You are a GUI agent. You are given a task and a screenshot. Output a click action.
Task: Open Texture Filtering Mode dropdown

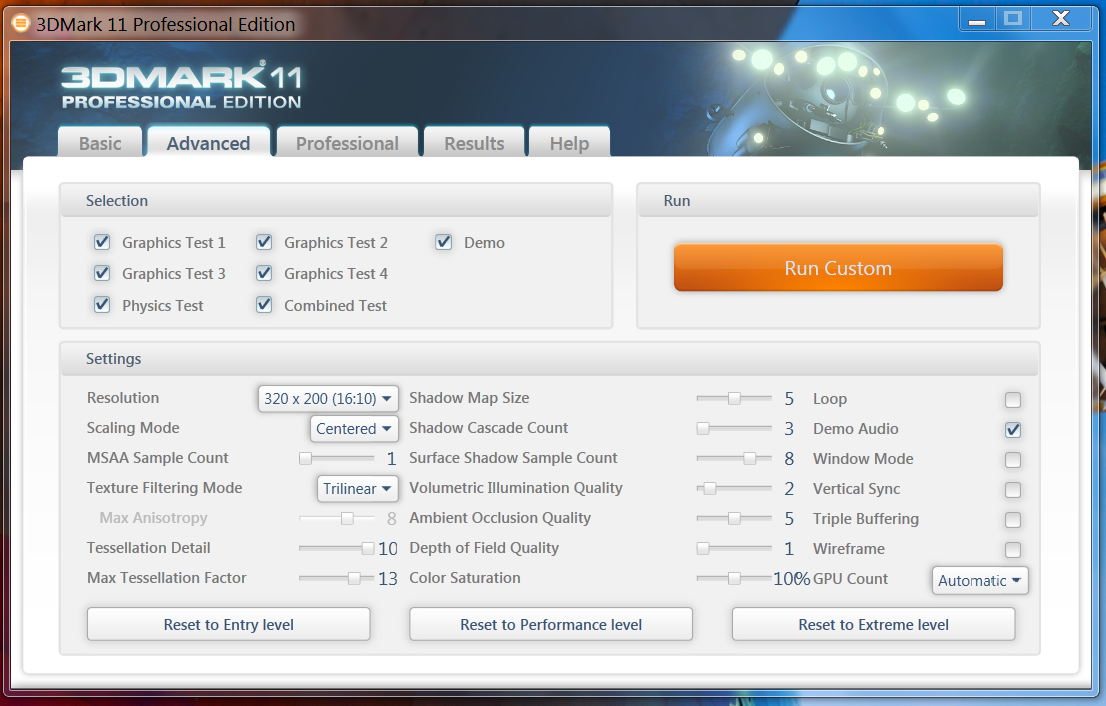coord(358,488)
